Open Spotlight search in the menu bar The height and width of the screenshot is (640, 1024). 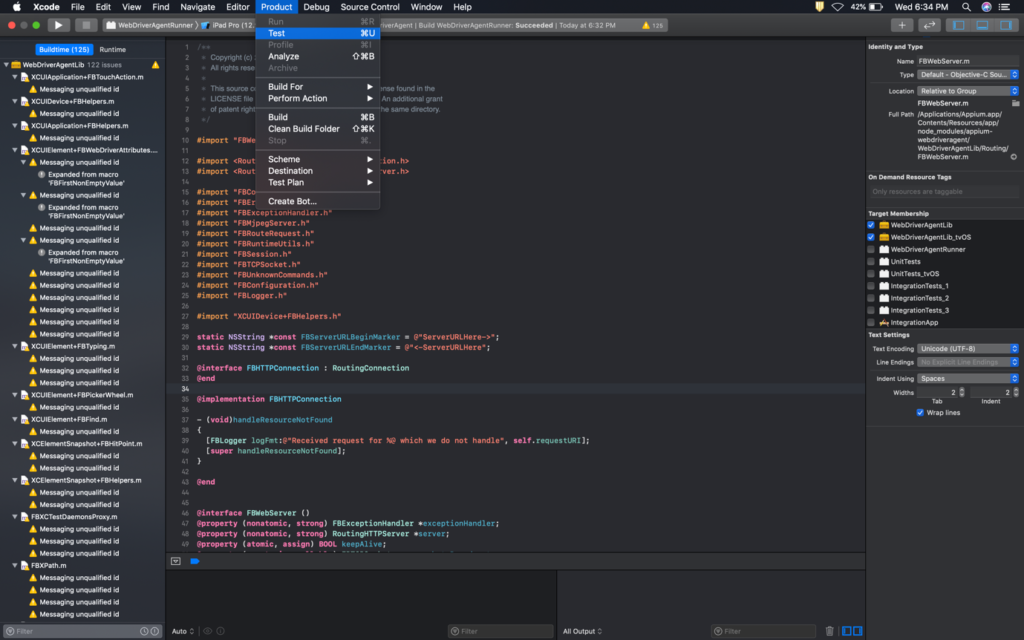[966, 7]
